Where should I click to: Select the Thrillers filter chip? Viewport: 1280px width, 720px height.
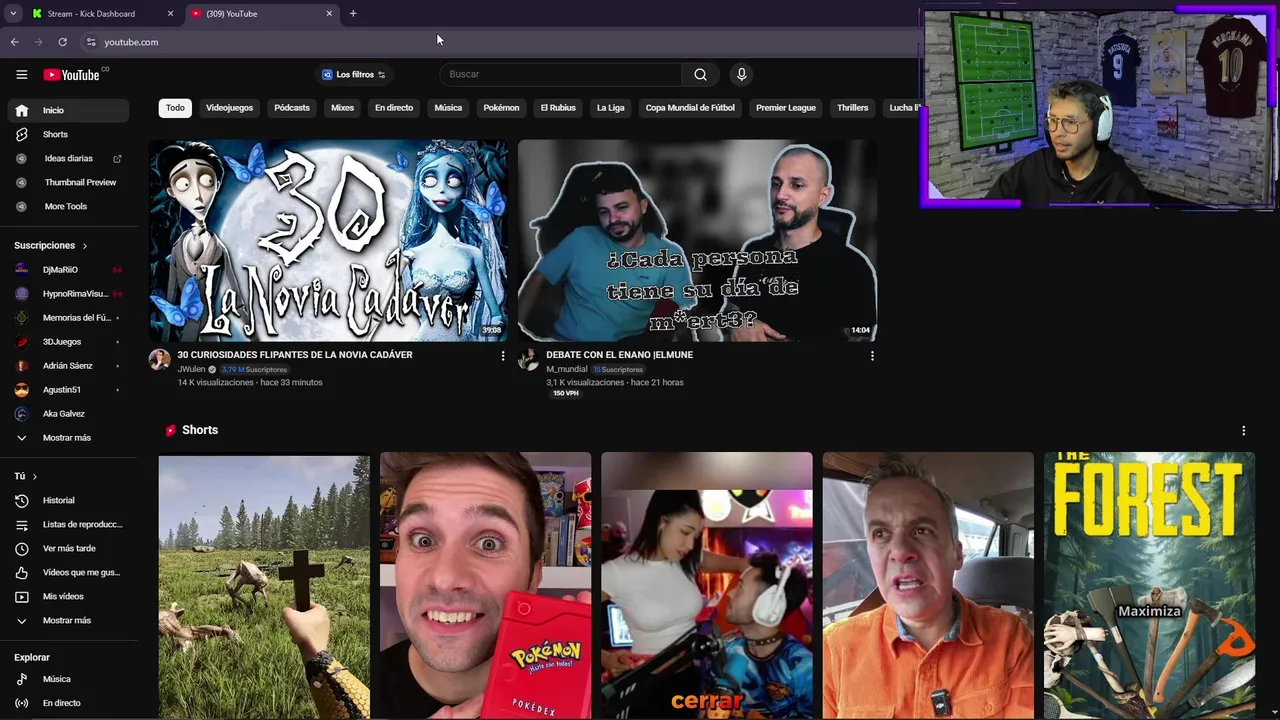(x=853, y=108)
